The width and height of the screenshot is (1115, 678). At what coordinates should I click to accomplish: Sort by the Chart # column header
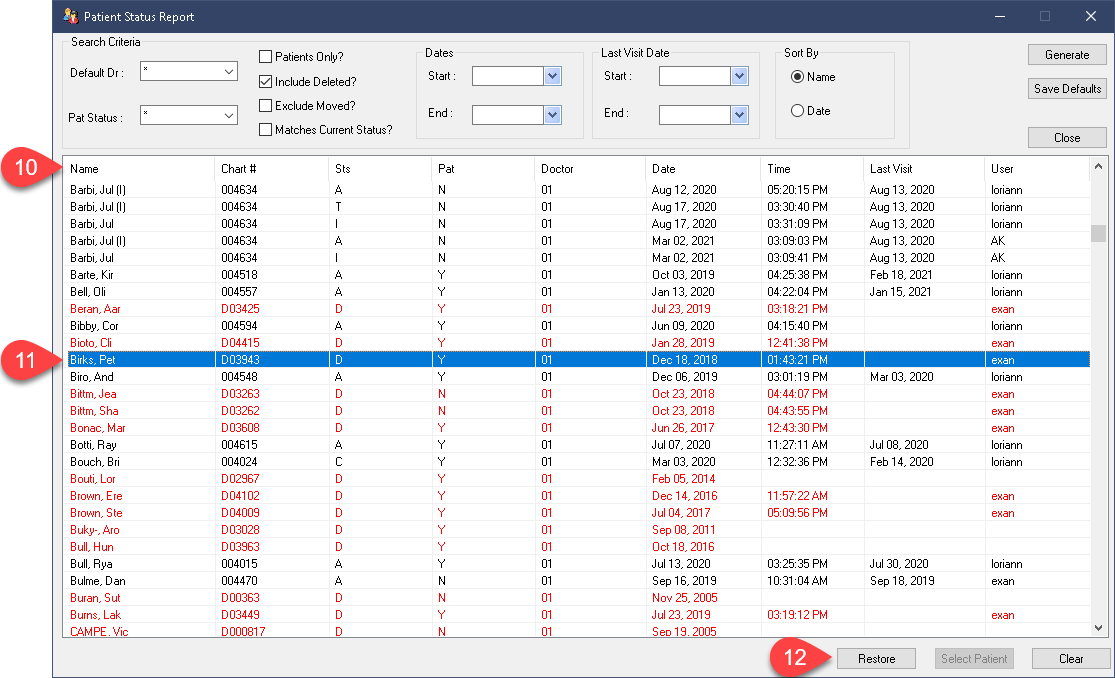tap(272, 169)
